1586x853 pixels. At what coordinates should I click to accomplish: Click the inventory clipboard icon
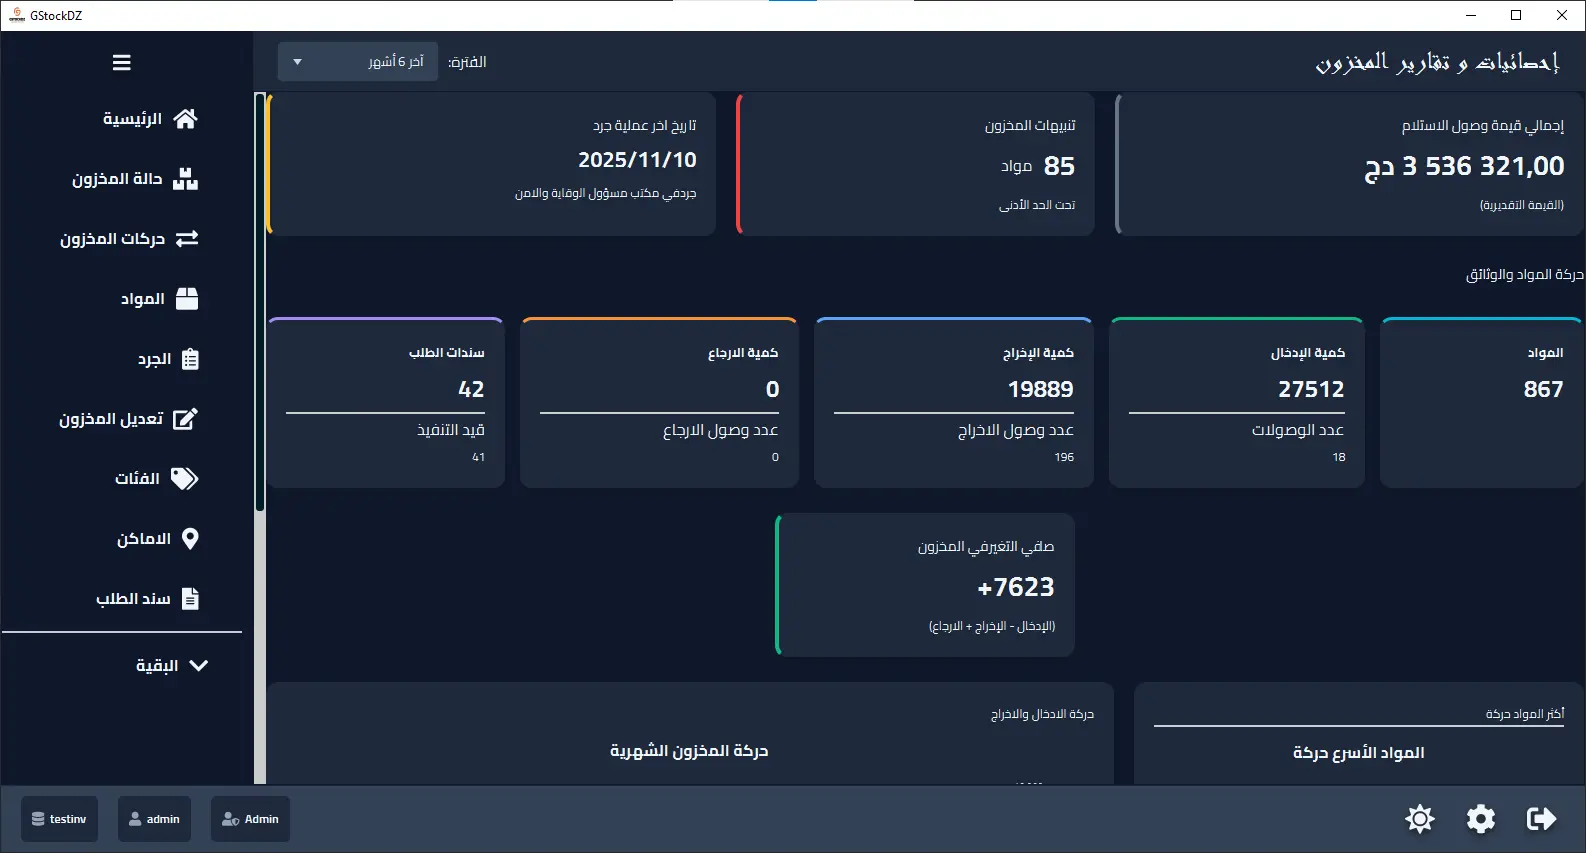[x=190, y=359]
